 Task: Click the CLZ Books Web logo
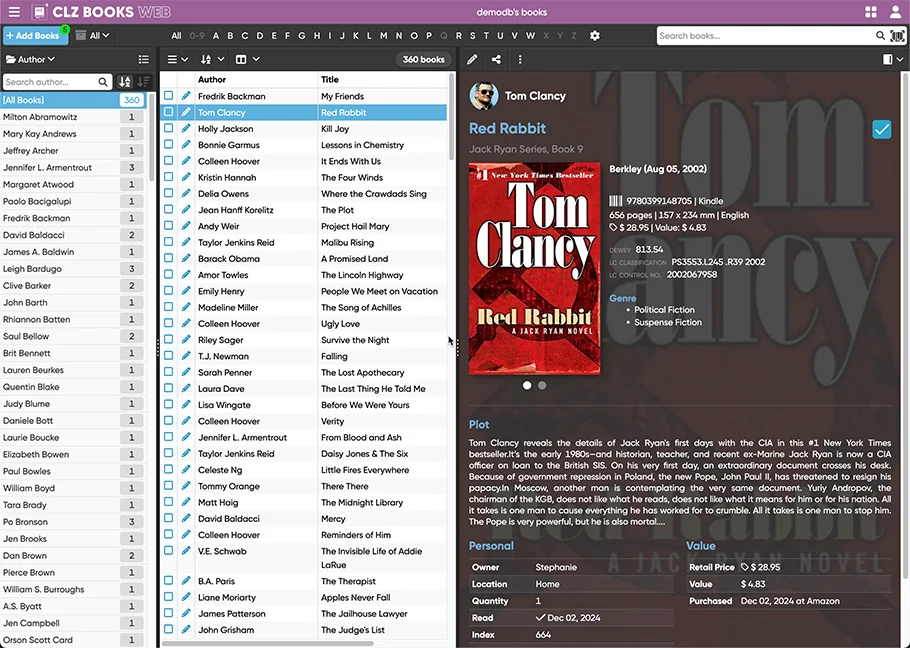click(x=101, y=12)
